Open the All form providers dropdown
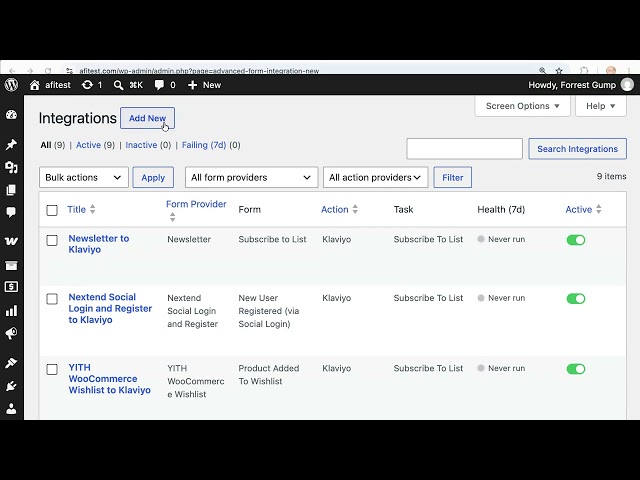Viewport: 640px width, 480px height. click(x=251, y=178)
